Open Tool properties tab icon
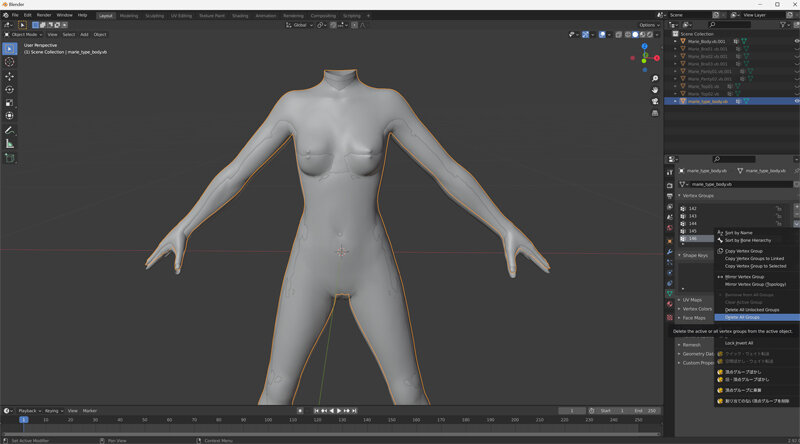800x444 pixels. point(669,172)
